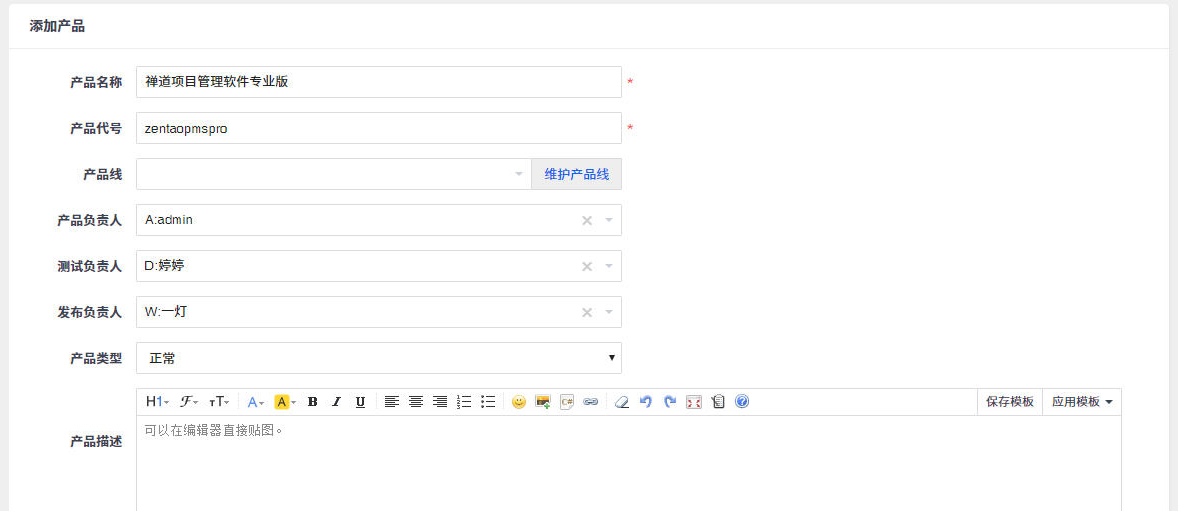This screenshot has width=1178, height=511.
Task: Click the 产品名称 input field
Action: (x=379, y=82)
